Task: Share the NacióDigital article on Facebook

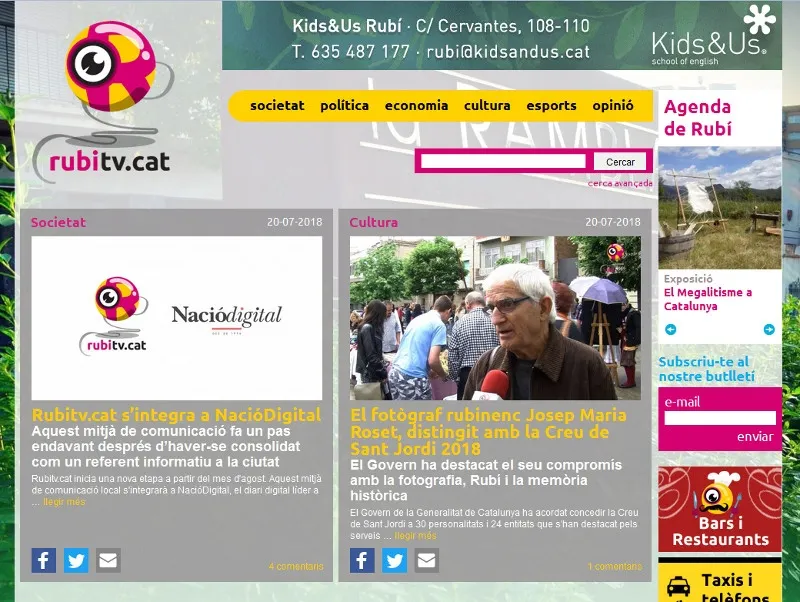Action: click(44, 560)
